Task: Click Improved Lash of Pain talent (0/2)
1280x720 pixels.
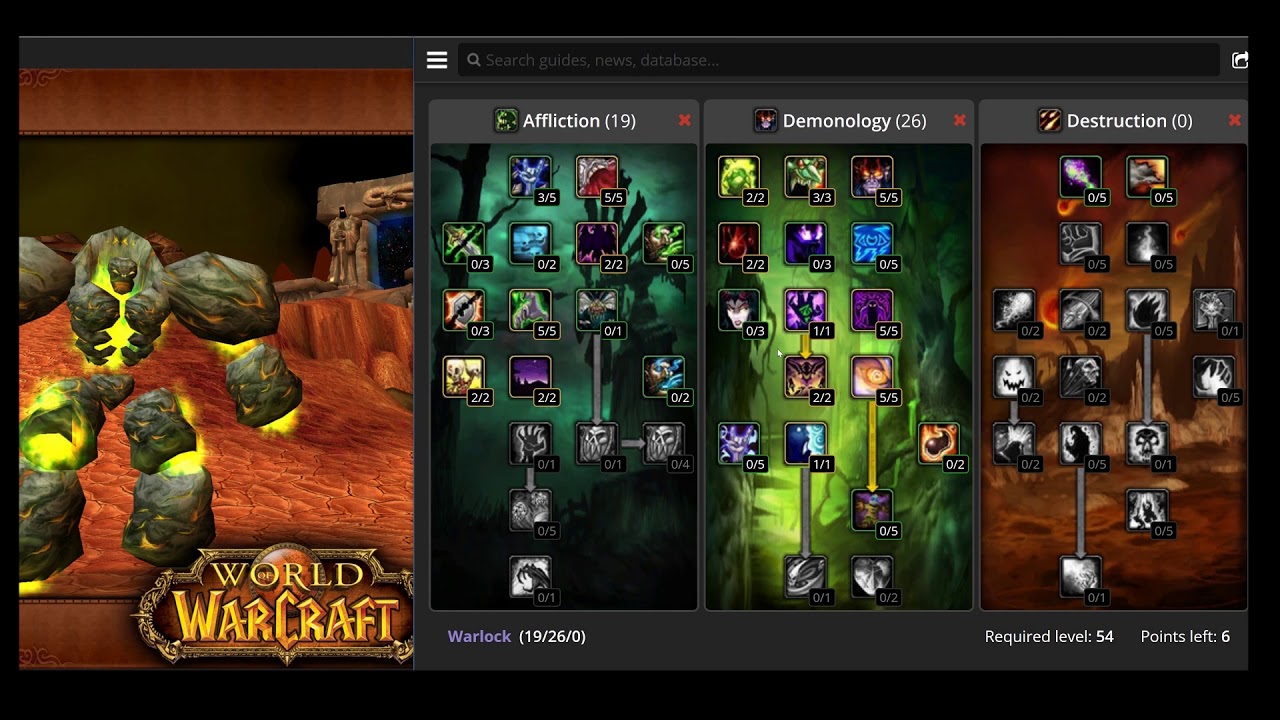Action: click(1080, 310)
